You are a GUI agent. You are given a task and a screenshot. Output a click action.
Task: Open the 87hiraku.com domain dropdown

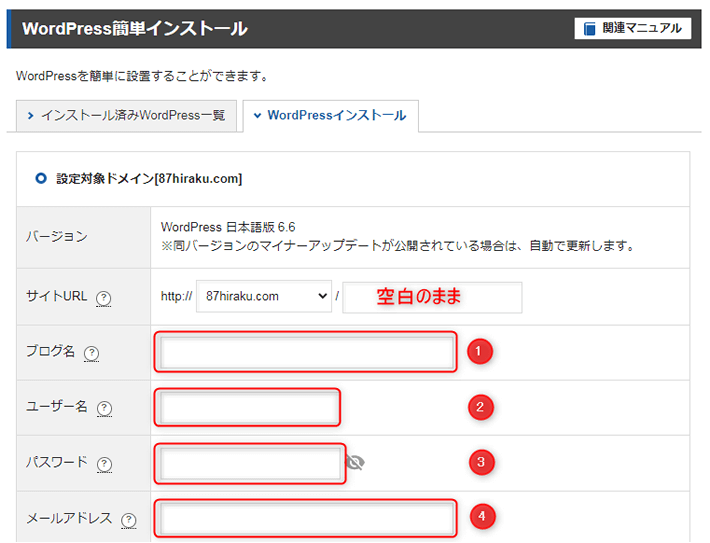pos(264,297)
